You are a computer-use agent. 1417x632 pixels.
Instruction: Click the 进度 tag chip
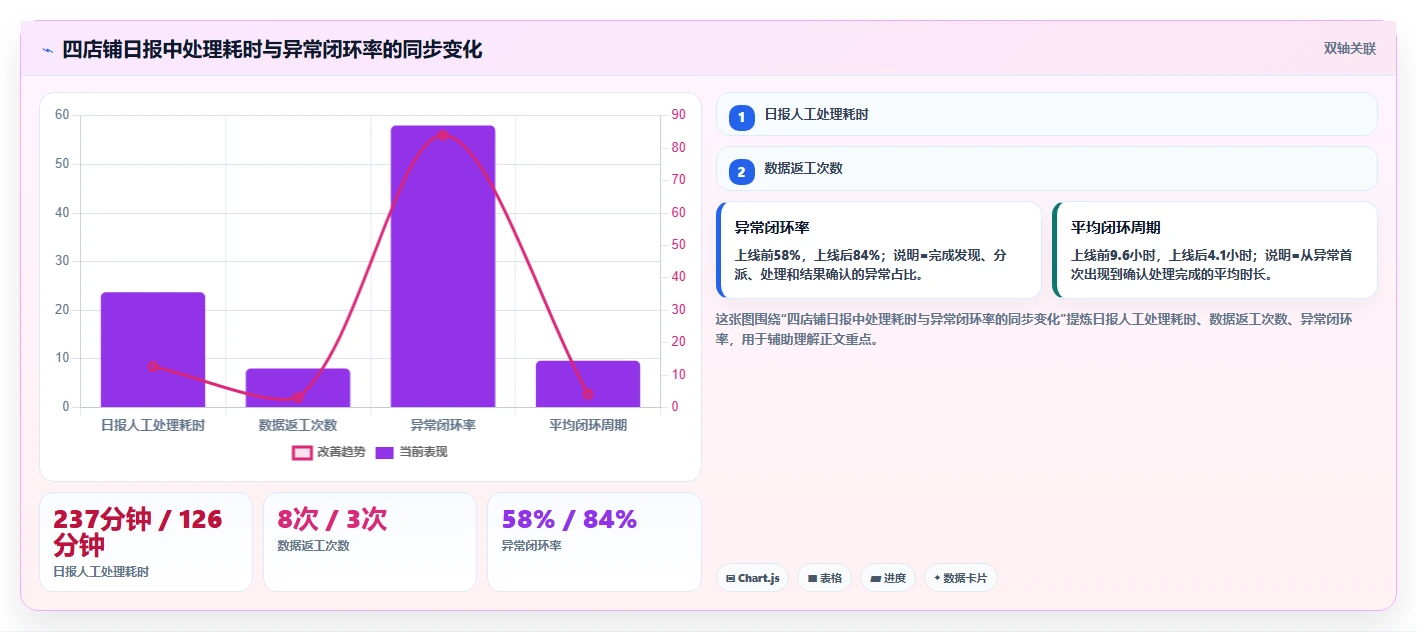888,578
